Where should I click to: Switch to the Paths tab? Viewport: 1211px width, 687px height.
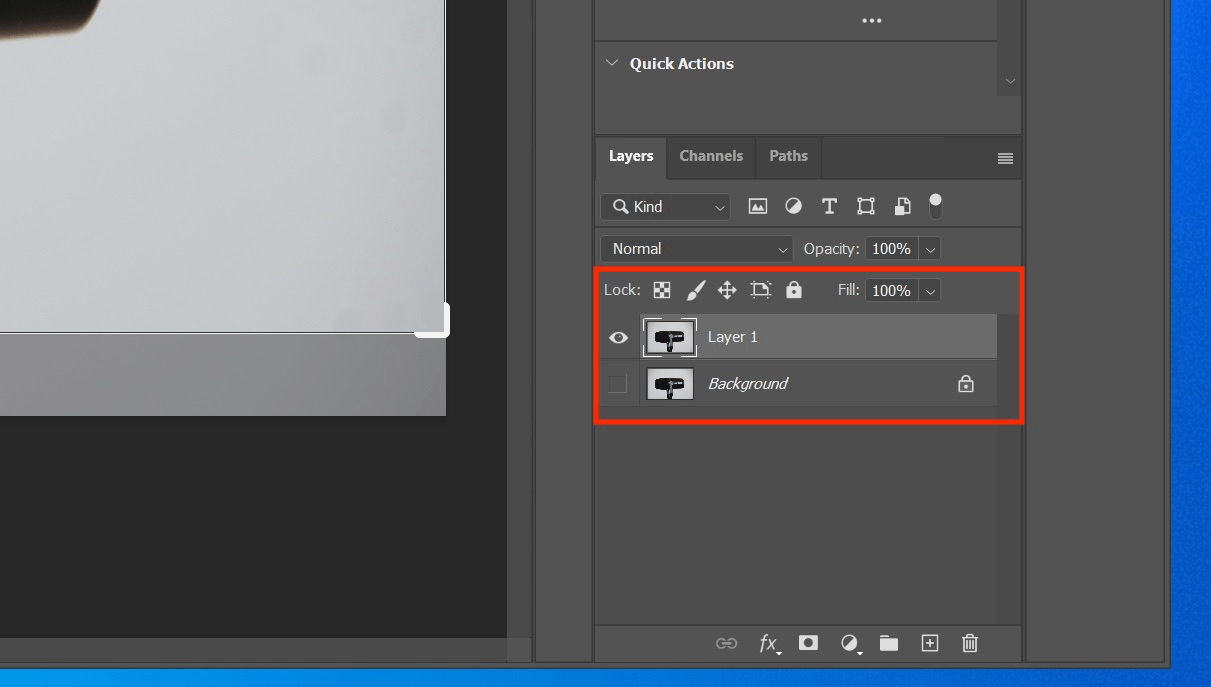point(788,156)
